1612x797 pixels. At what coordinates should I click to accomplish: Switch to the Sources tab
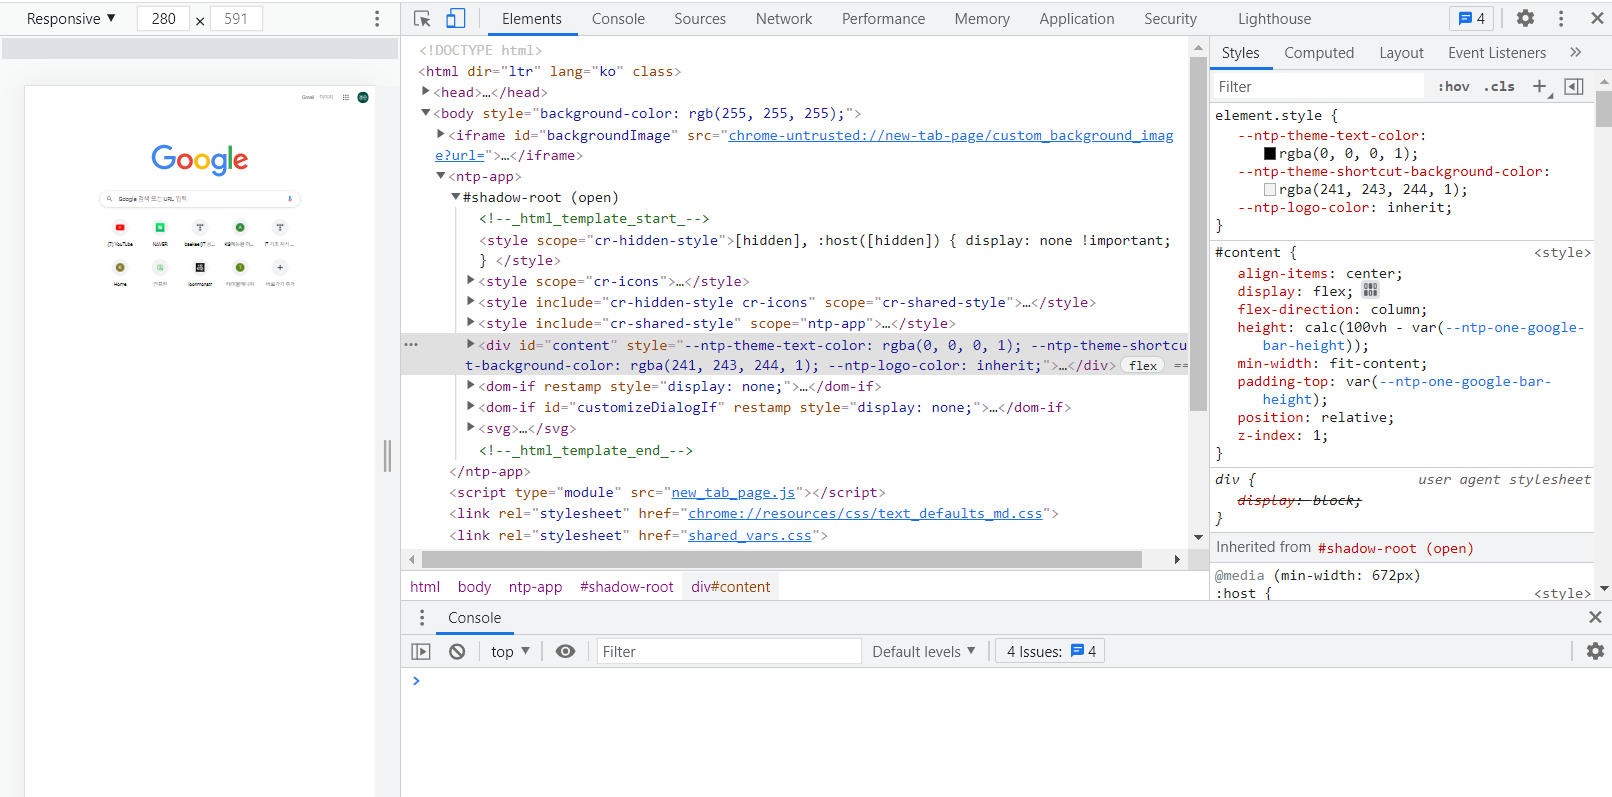point(700,18)
